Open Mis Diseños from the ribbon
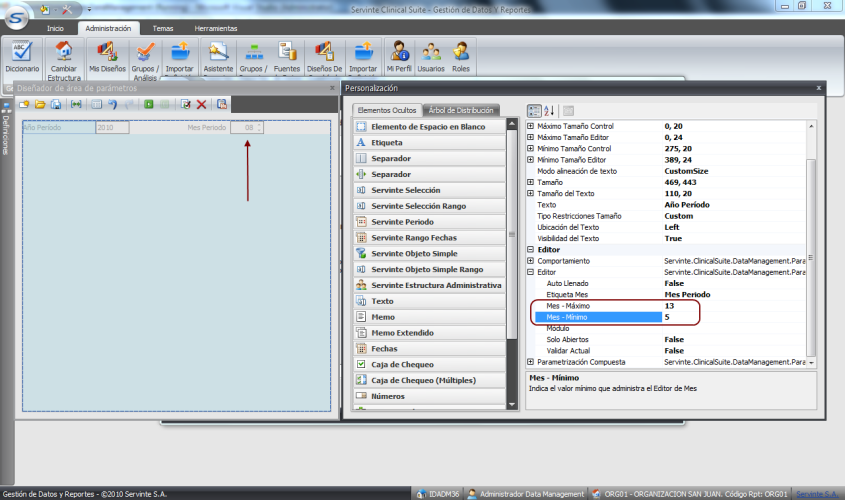845x500 pixels. tap(106, 52)
